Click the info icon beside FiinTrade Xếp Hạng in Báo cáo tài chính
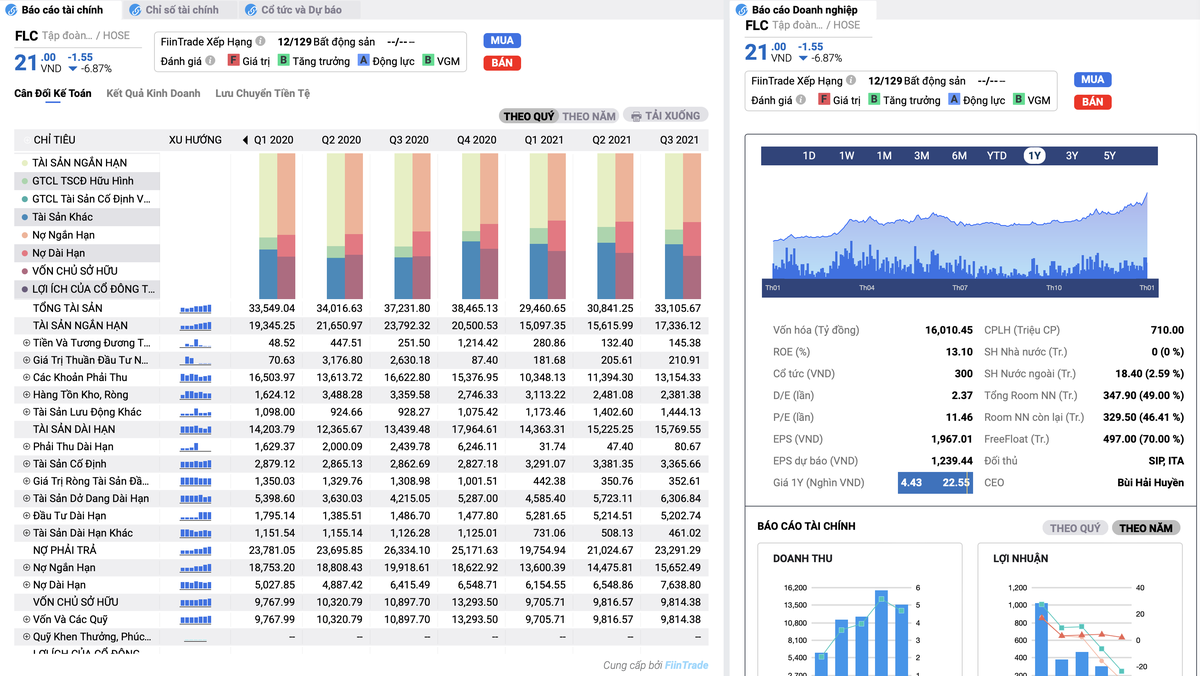Image resolution: width=1200 pixels, height=676 pixels. point(260,42)
